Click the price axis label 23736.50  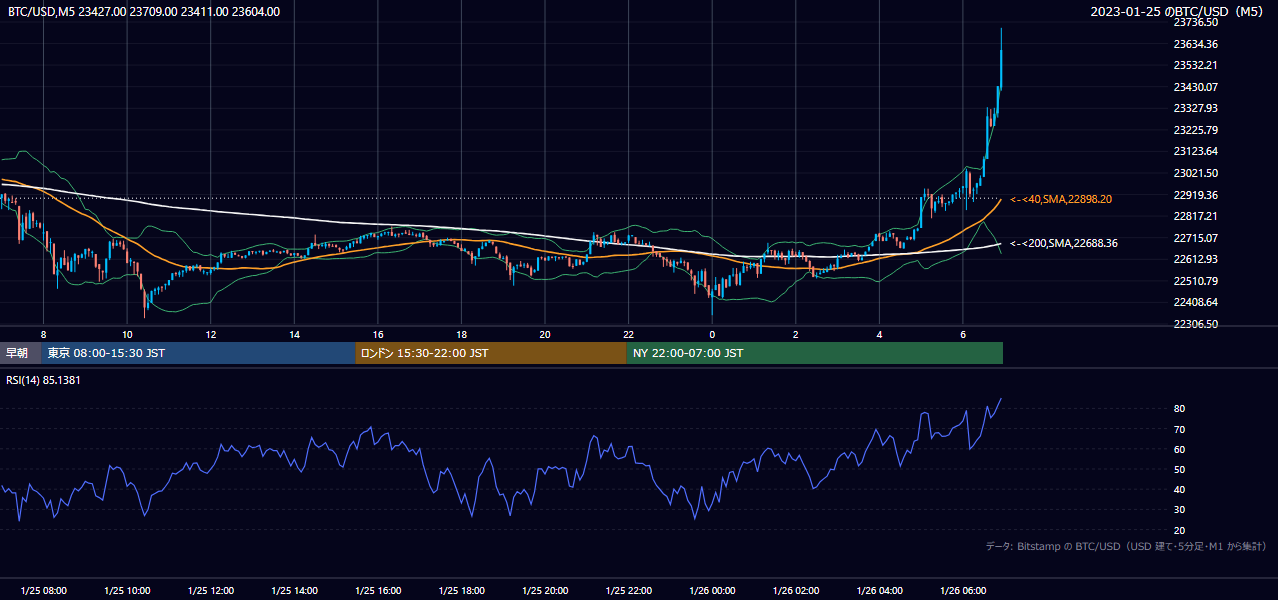[x=1195, y=22]
